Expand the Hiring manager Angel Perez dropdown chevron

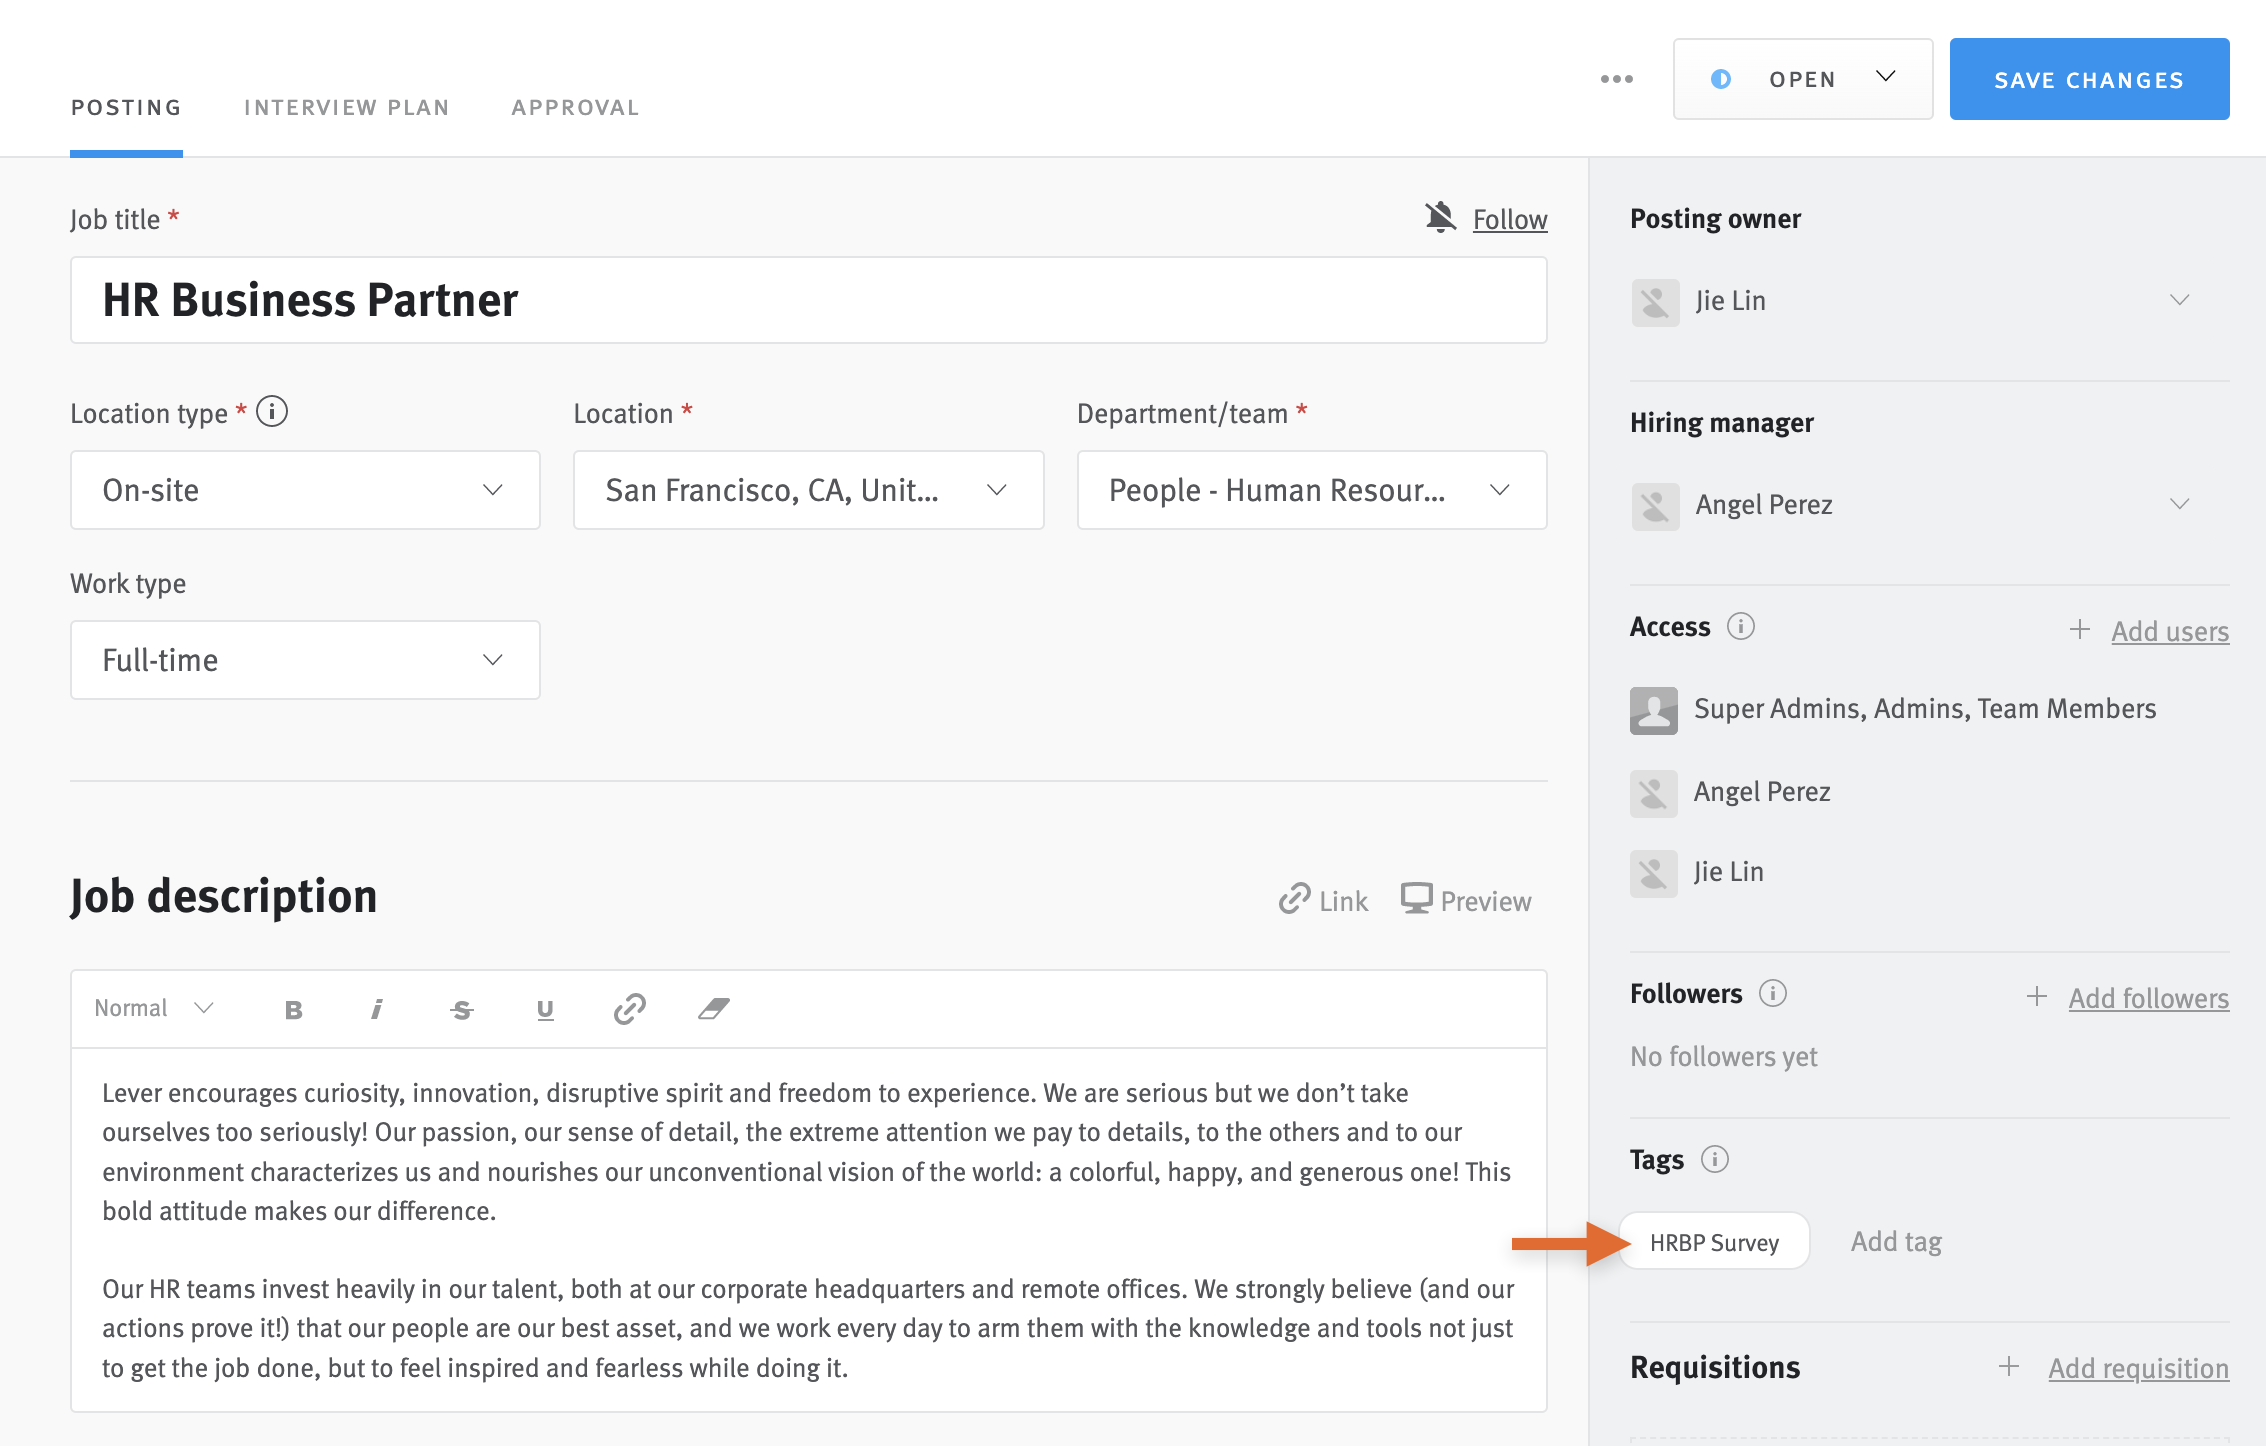pyautogui.click(x=2179, y=504)
